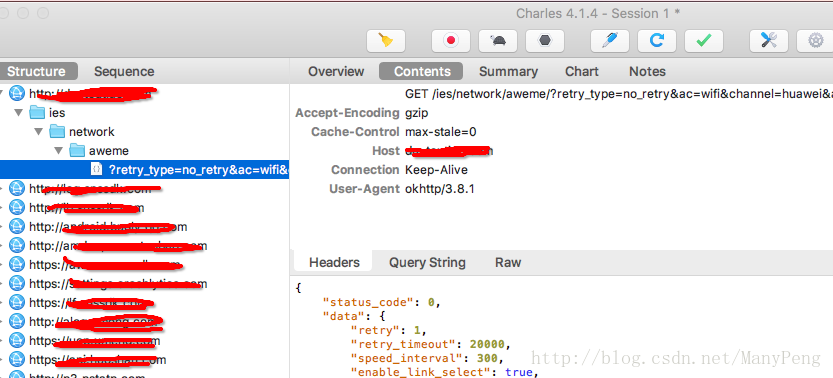
Task: Switch to the Sequence view
Action: [124, 71]
